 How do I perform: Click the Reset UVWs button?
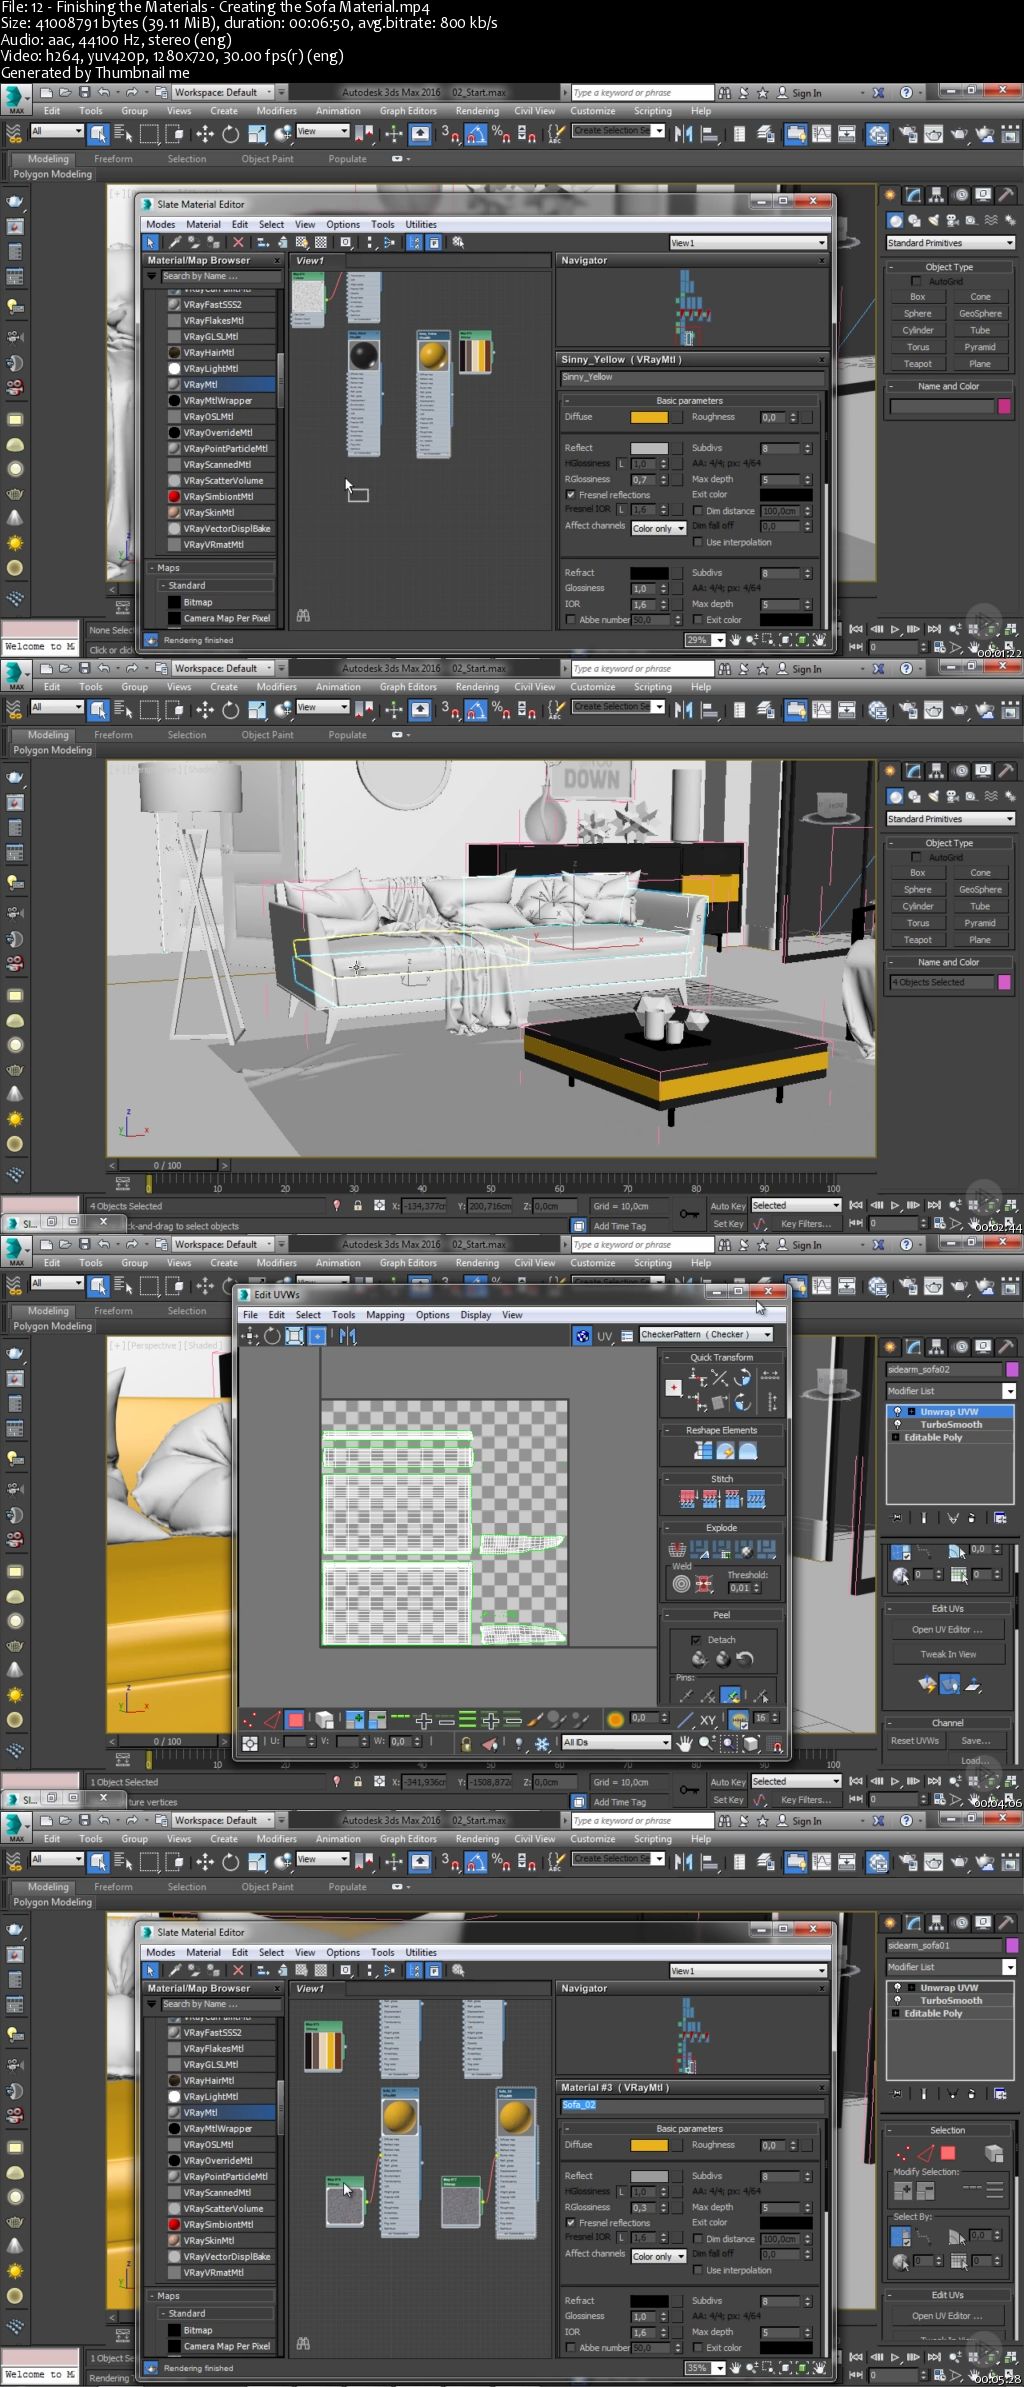coord(914,1741)
